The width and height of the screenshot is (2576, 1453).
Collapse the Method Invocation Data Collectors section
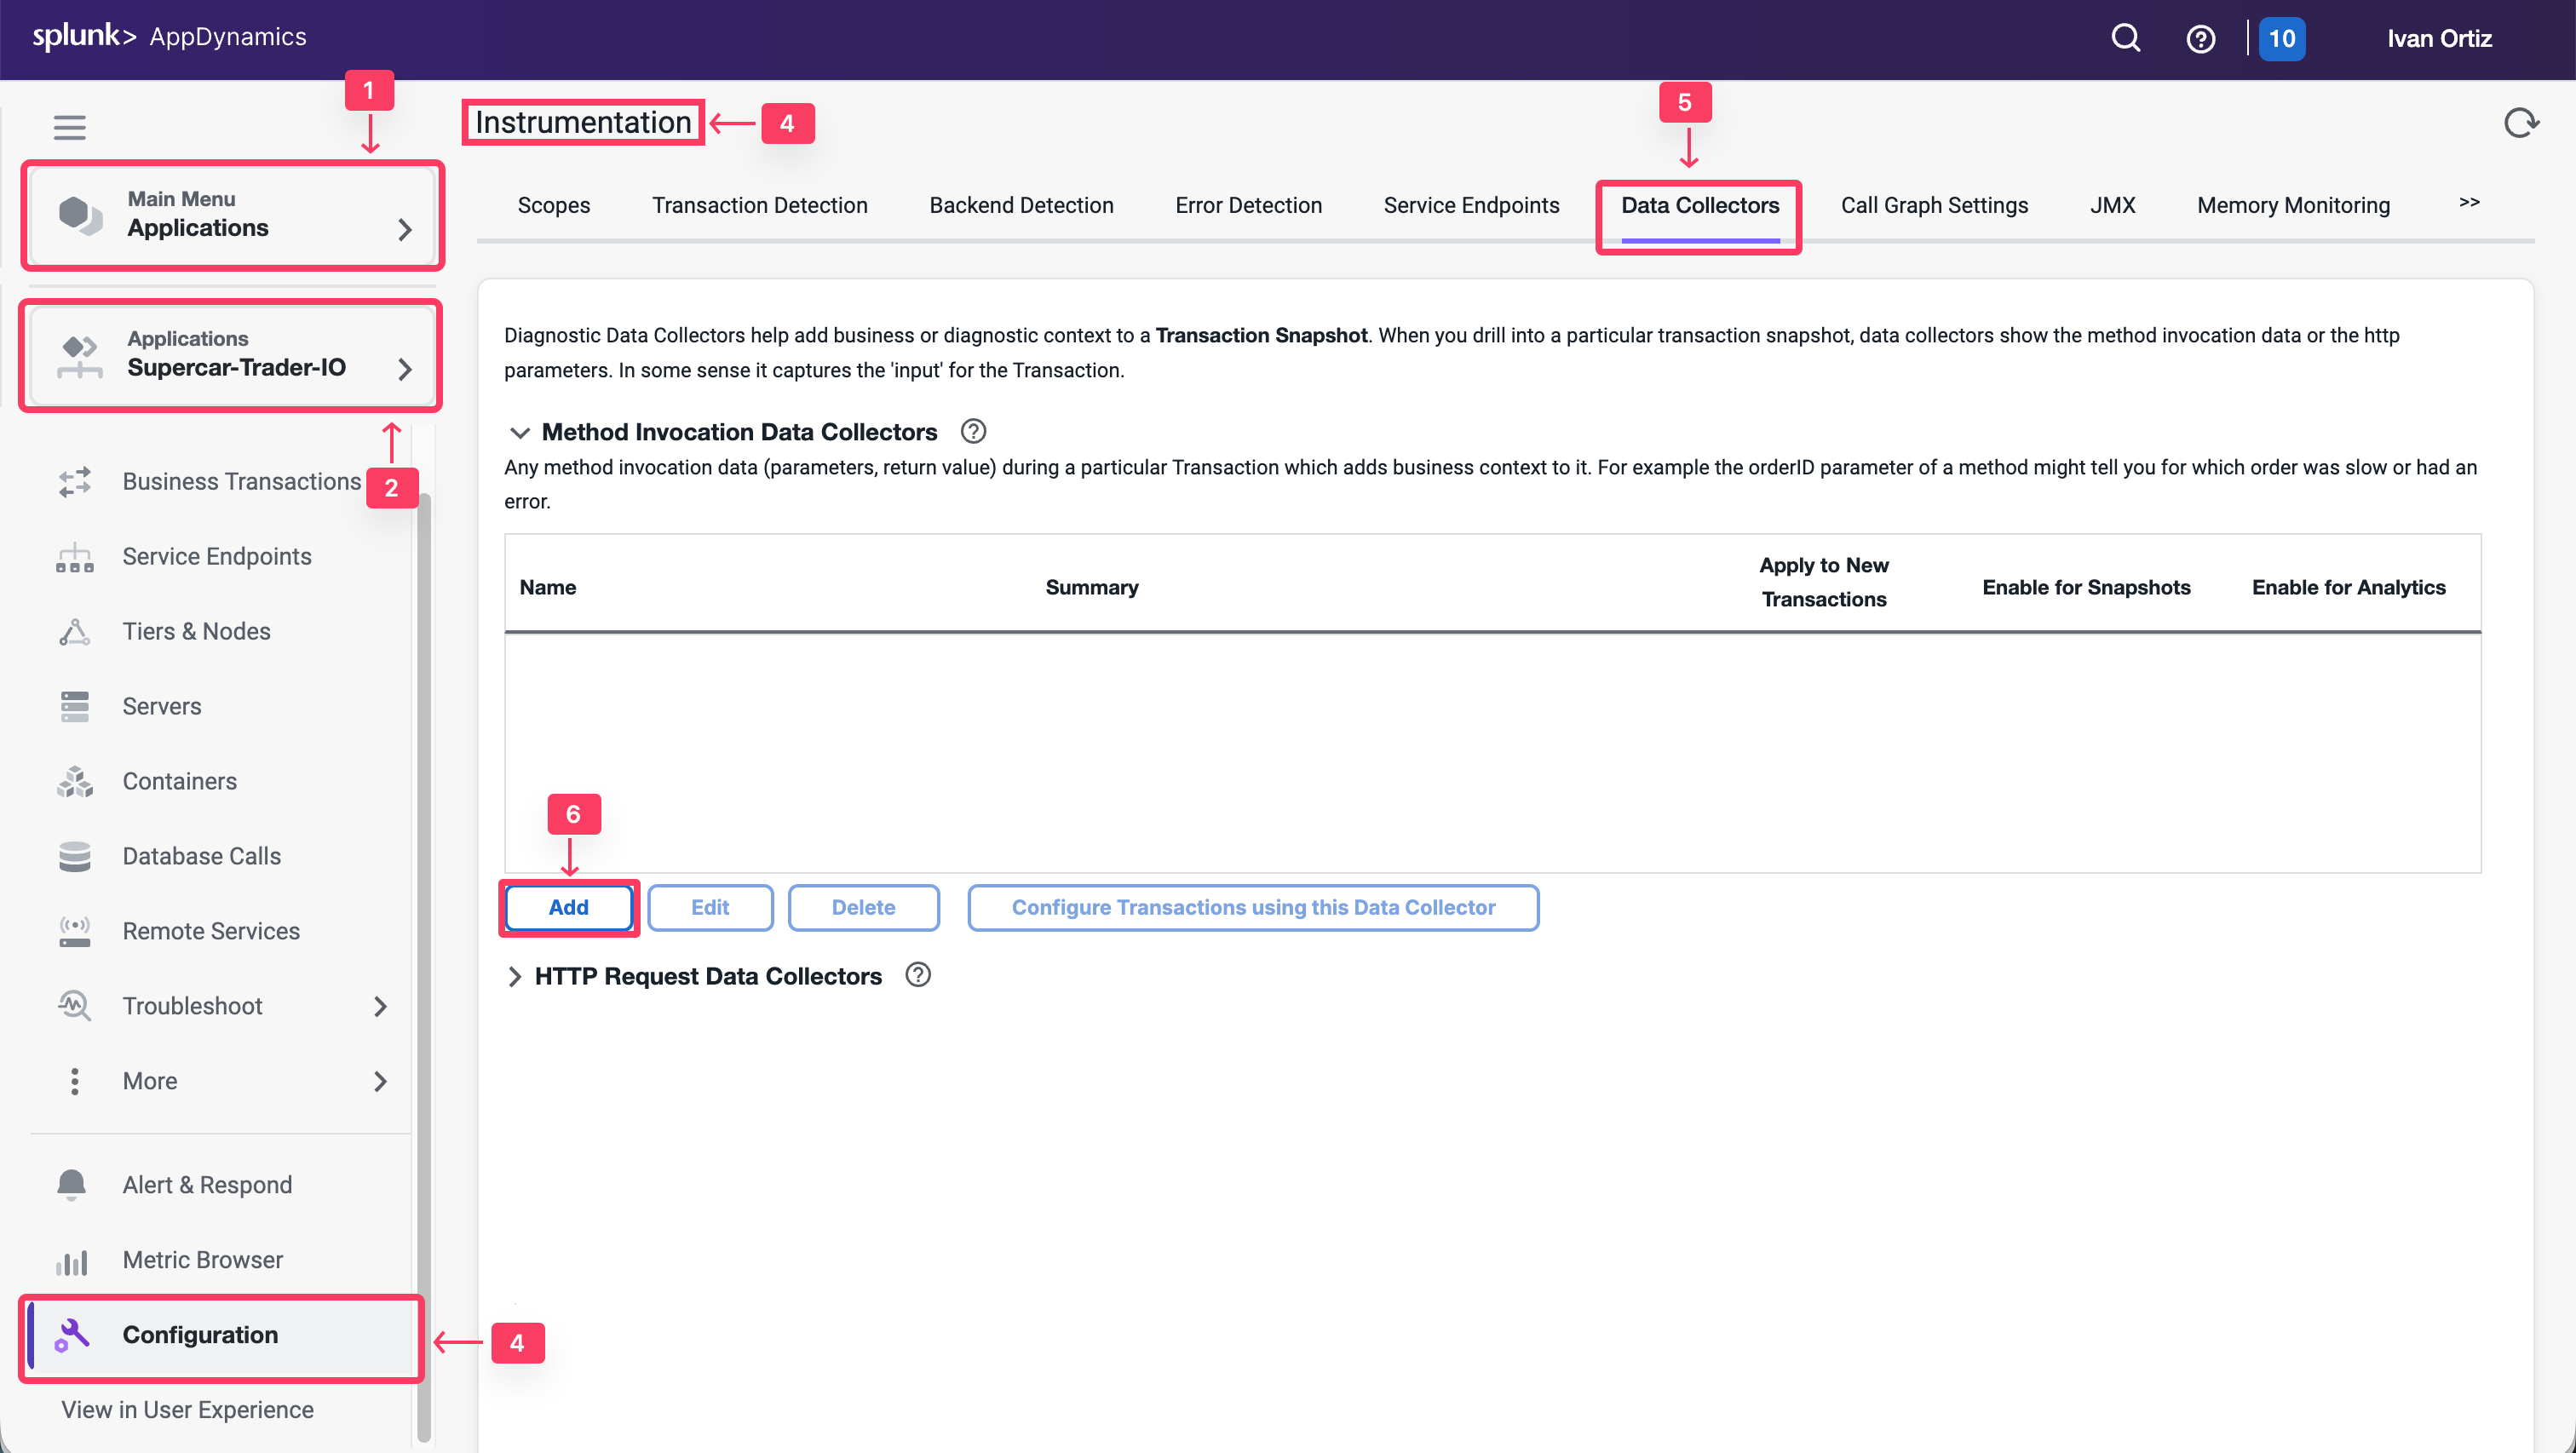(519, 432)
